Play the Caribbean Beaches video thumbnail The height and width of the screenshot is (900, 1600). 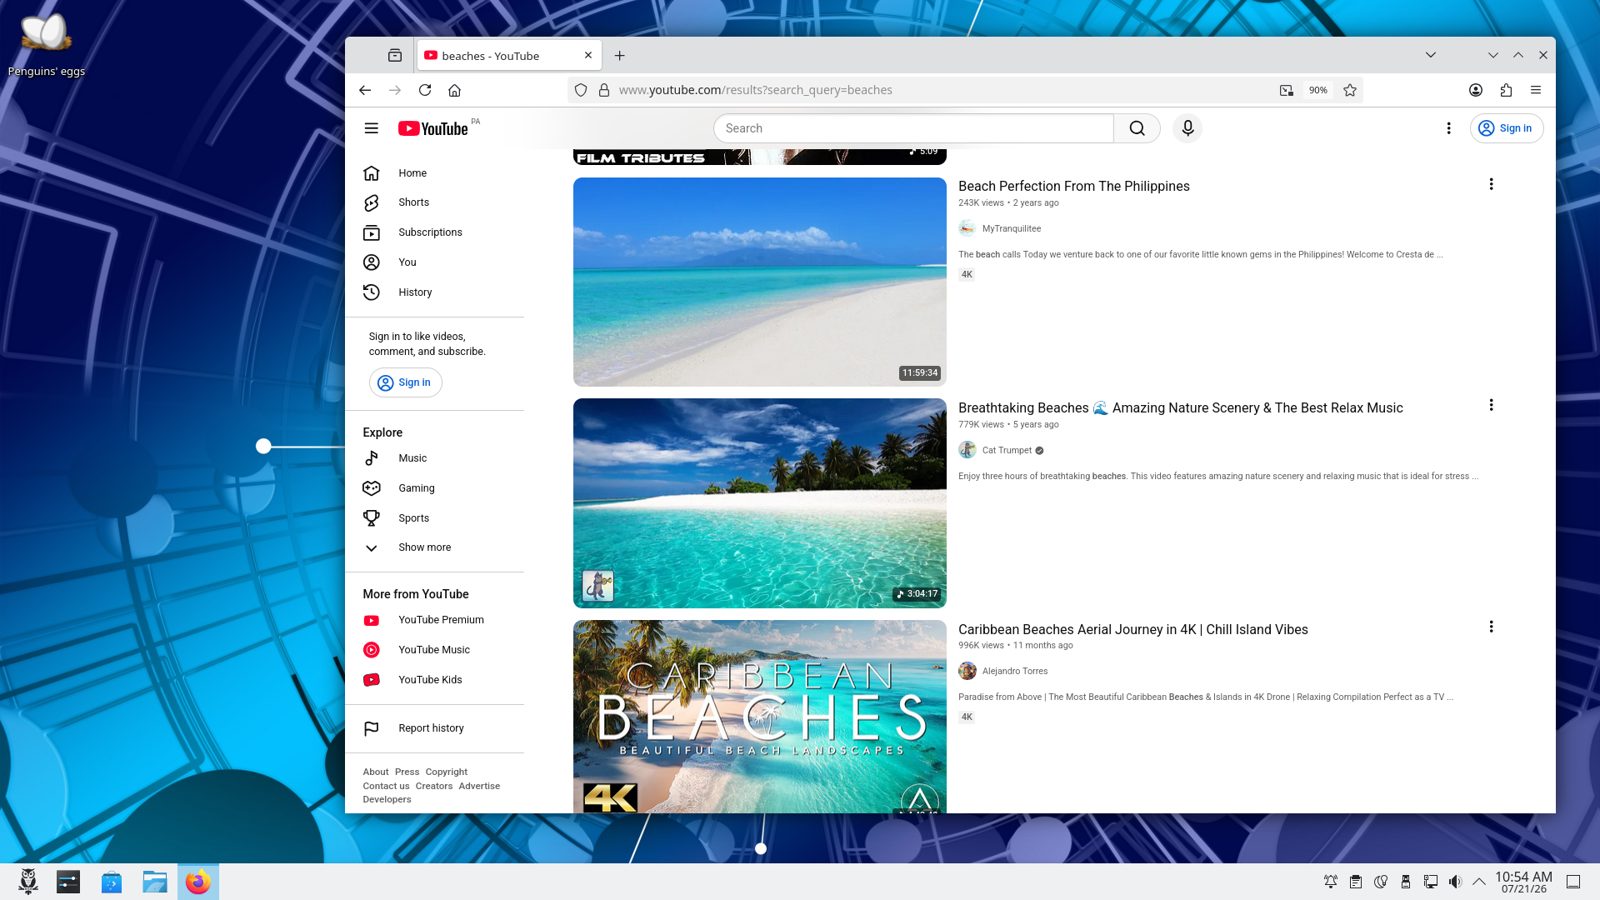pyautogui.click(x=760, y=716)
